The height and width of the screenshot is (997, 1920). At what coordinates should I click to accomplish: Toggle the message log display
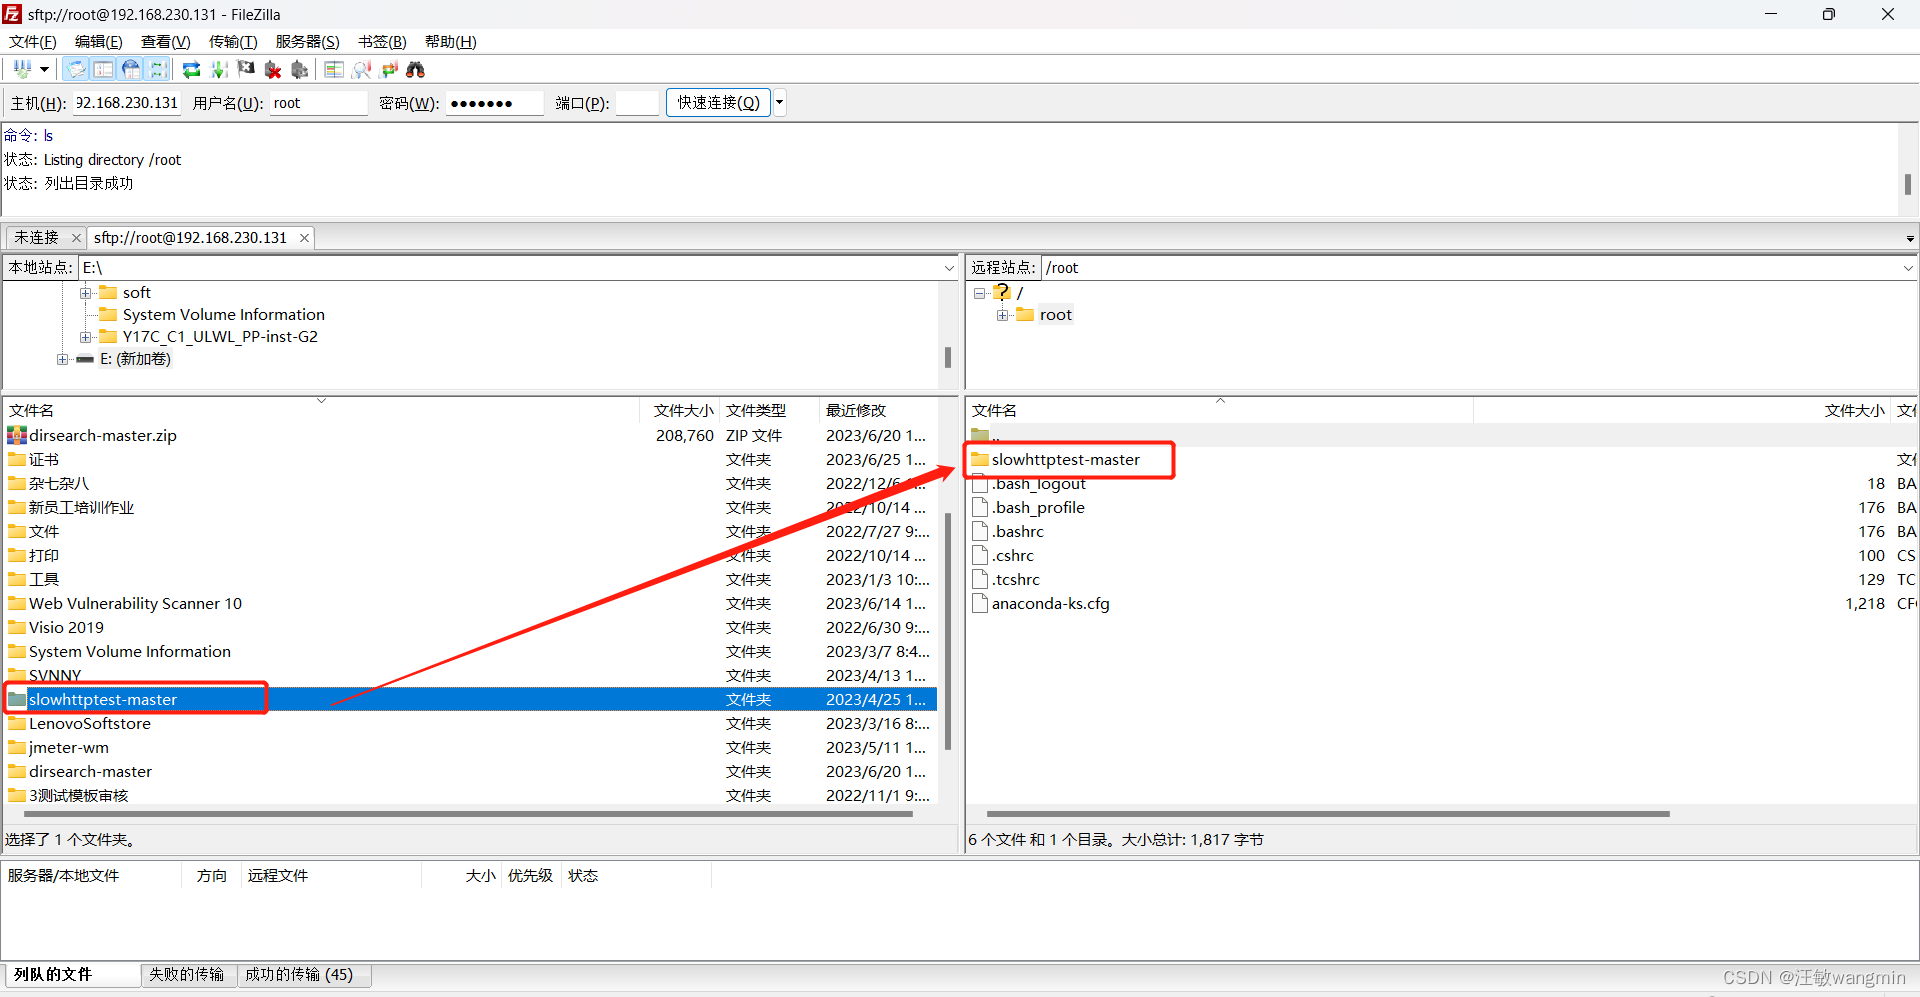(x=77, y=69)
